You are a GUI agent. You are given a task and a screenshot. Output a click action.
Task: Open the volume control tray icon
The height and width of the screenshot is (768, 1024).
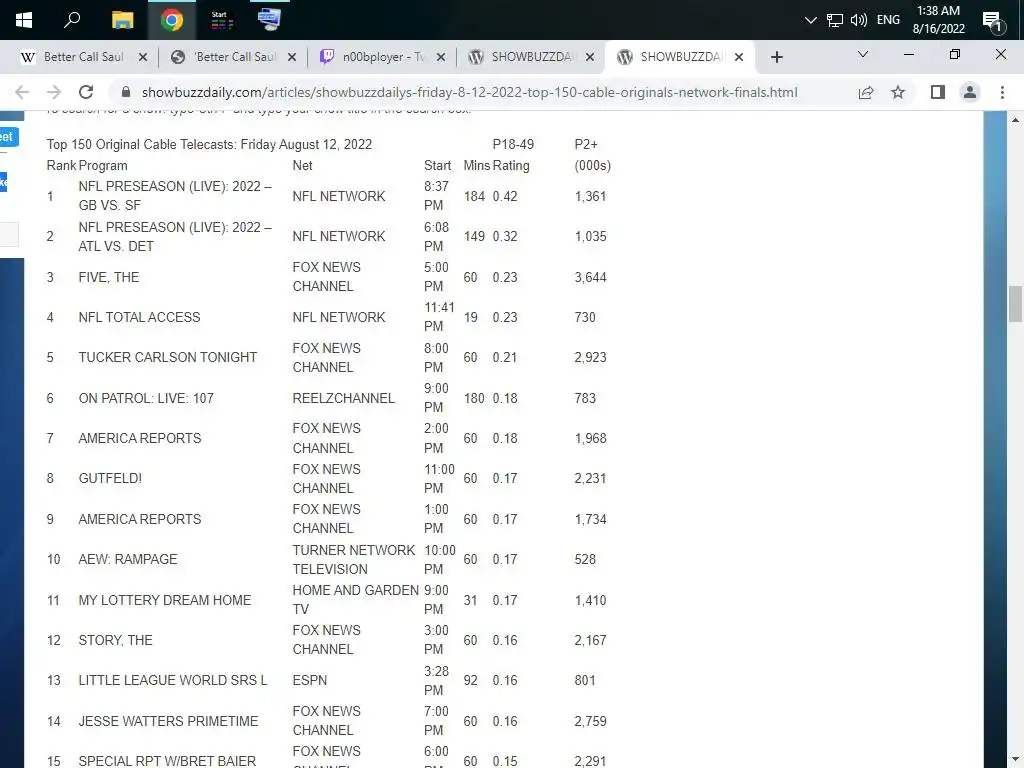[x=859, y=20]
